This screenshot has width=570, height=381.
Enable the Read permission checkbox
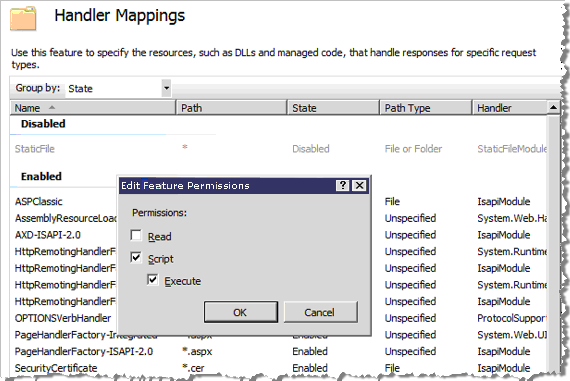[x=136, y=236]
